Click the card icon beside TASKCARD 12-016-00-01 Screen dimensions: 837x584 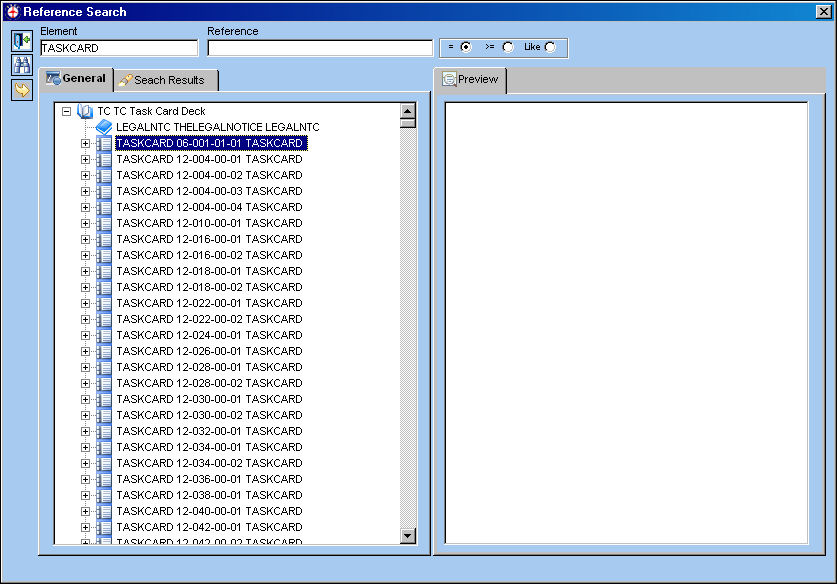[104, 239]
